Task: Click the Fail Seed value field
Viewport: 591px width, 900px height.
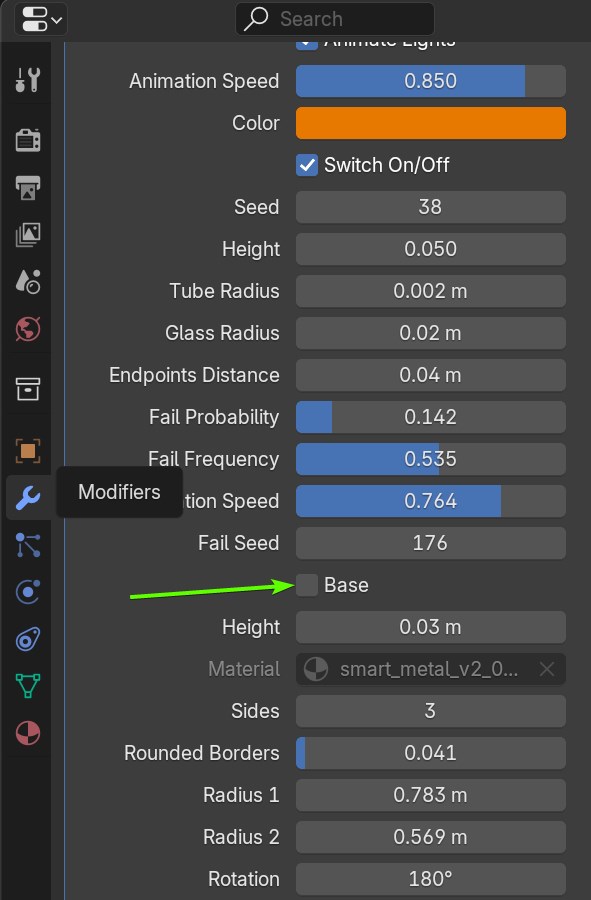Action: click(x=430, y=543)
